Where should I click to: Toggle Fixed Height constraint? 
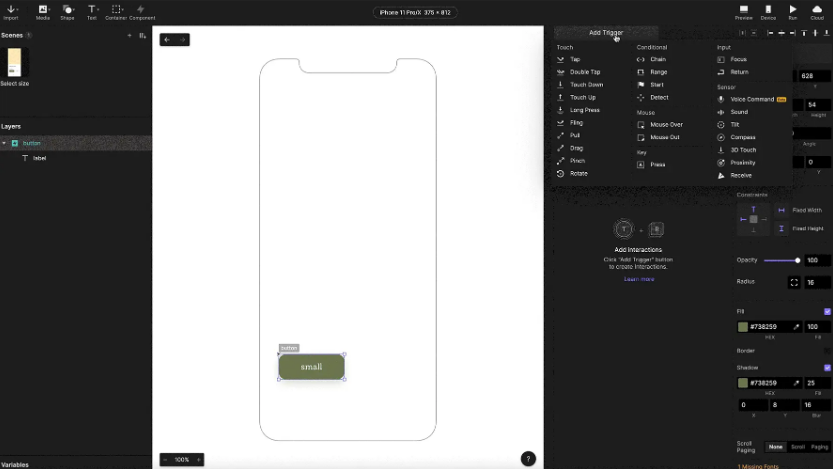781,228
